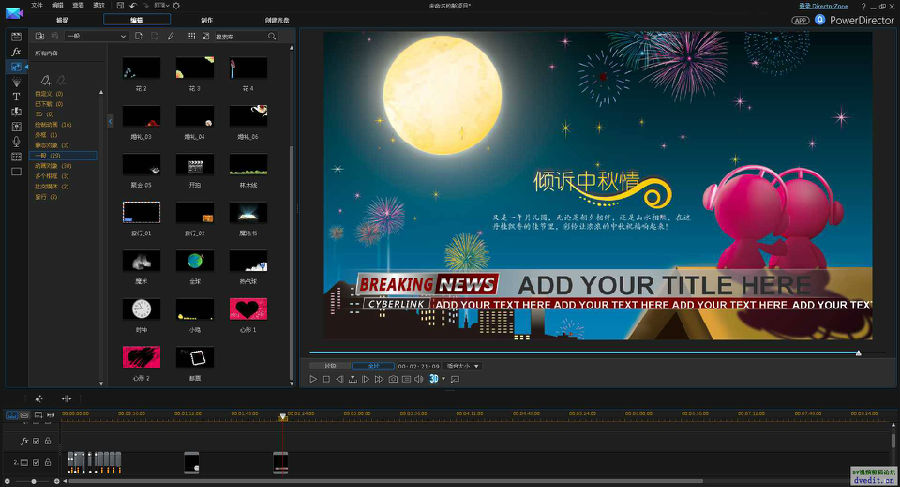This screenshot has height=487, width=900.
Task: Click the timeline zoom slider handle
Action: [x=33, y=481]
